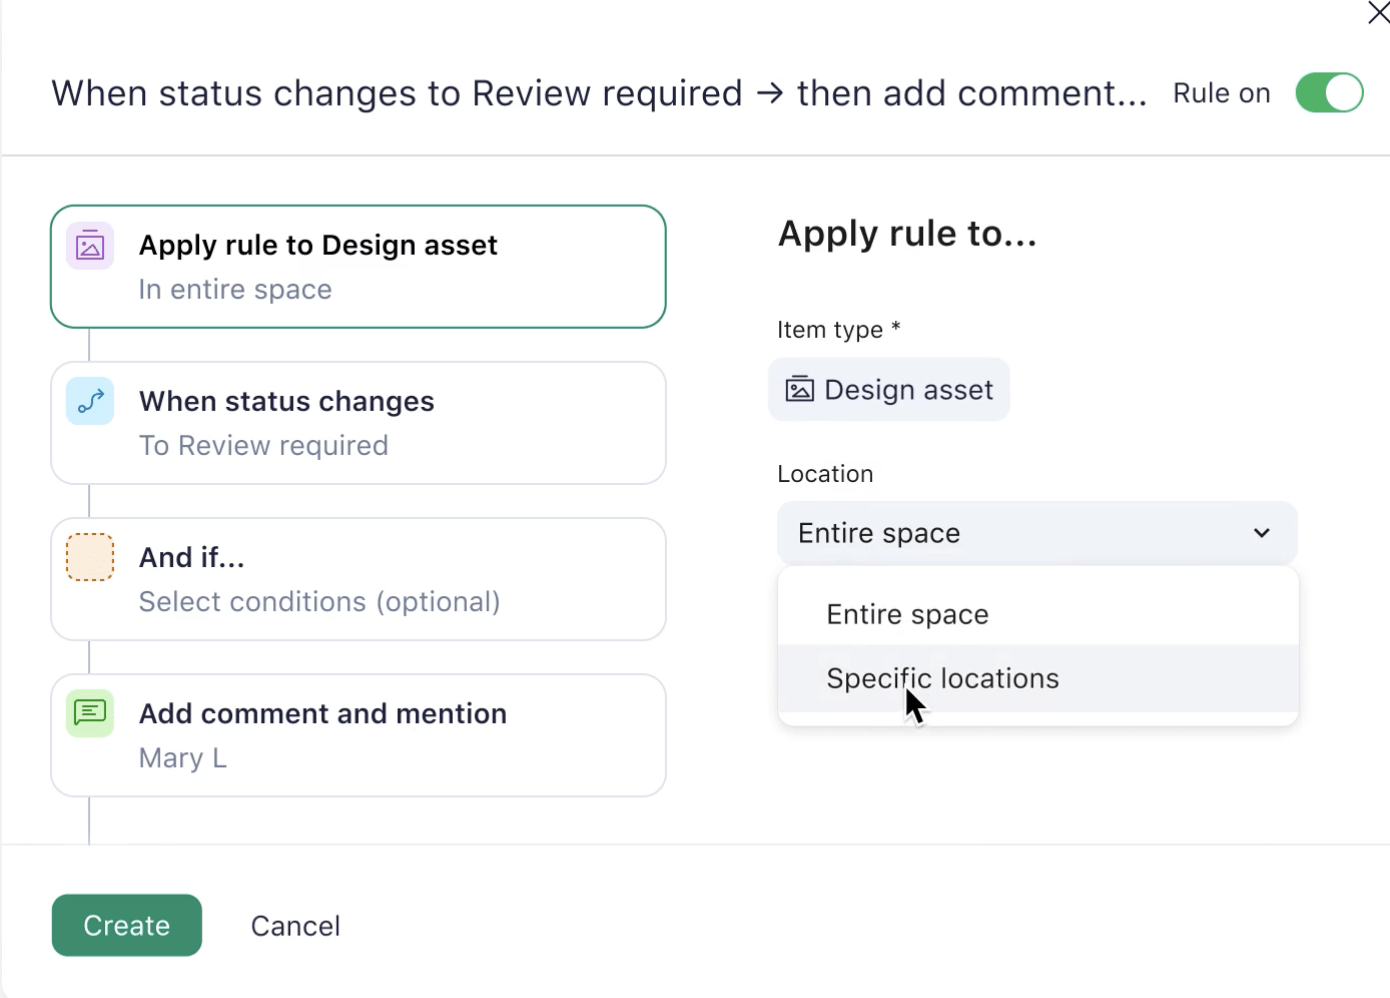Click the Location dropdown chevron arrow
This screenshot has height=998, width=1390.
(x=1262, y=533)
